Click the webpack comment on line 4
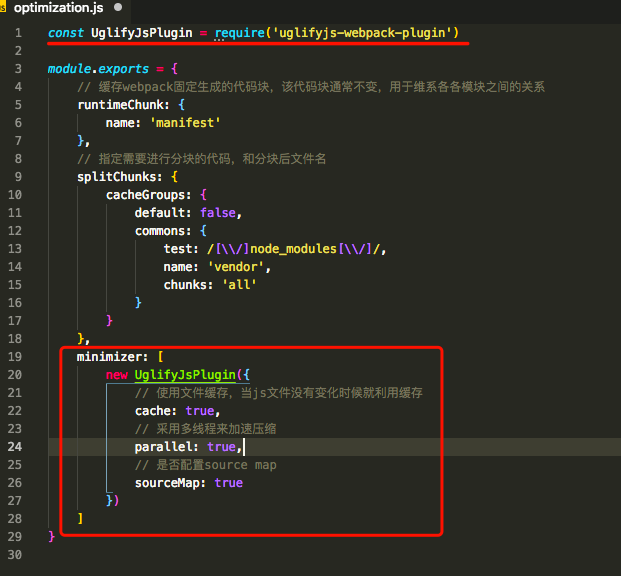The width and height of the screenshot is (621, 576). [311, 87]
